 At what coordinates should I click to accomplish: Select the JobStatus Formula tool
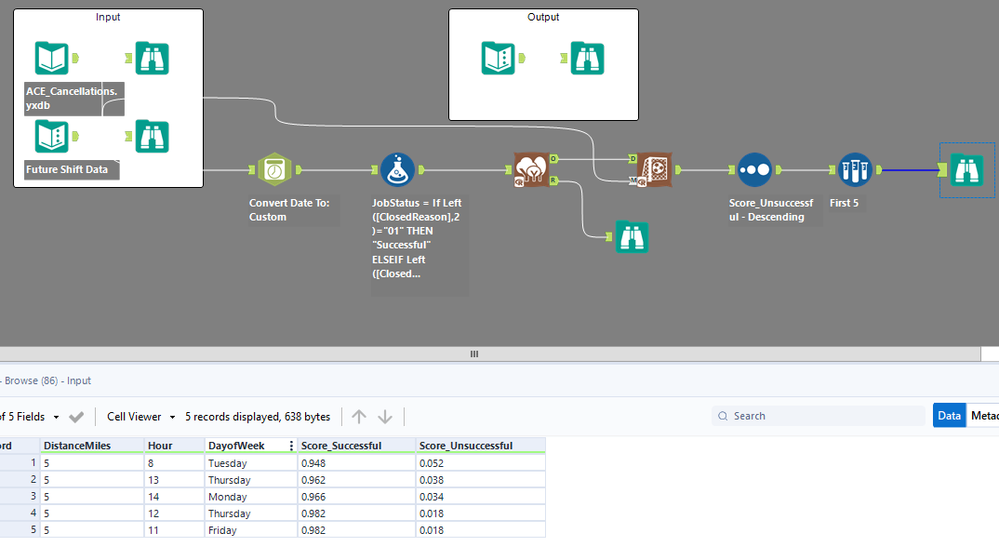coord(398,169)
